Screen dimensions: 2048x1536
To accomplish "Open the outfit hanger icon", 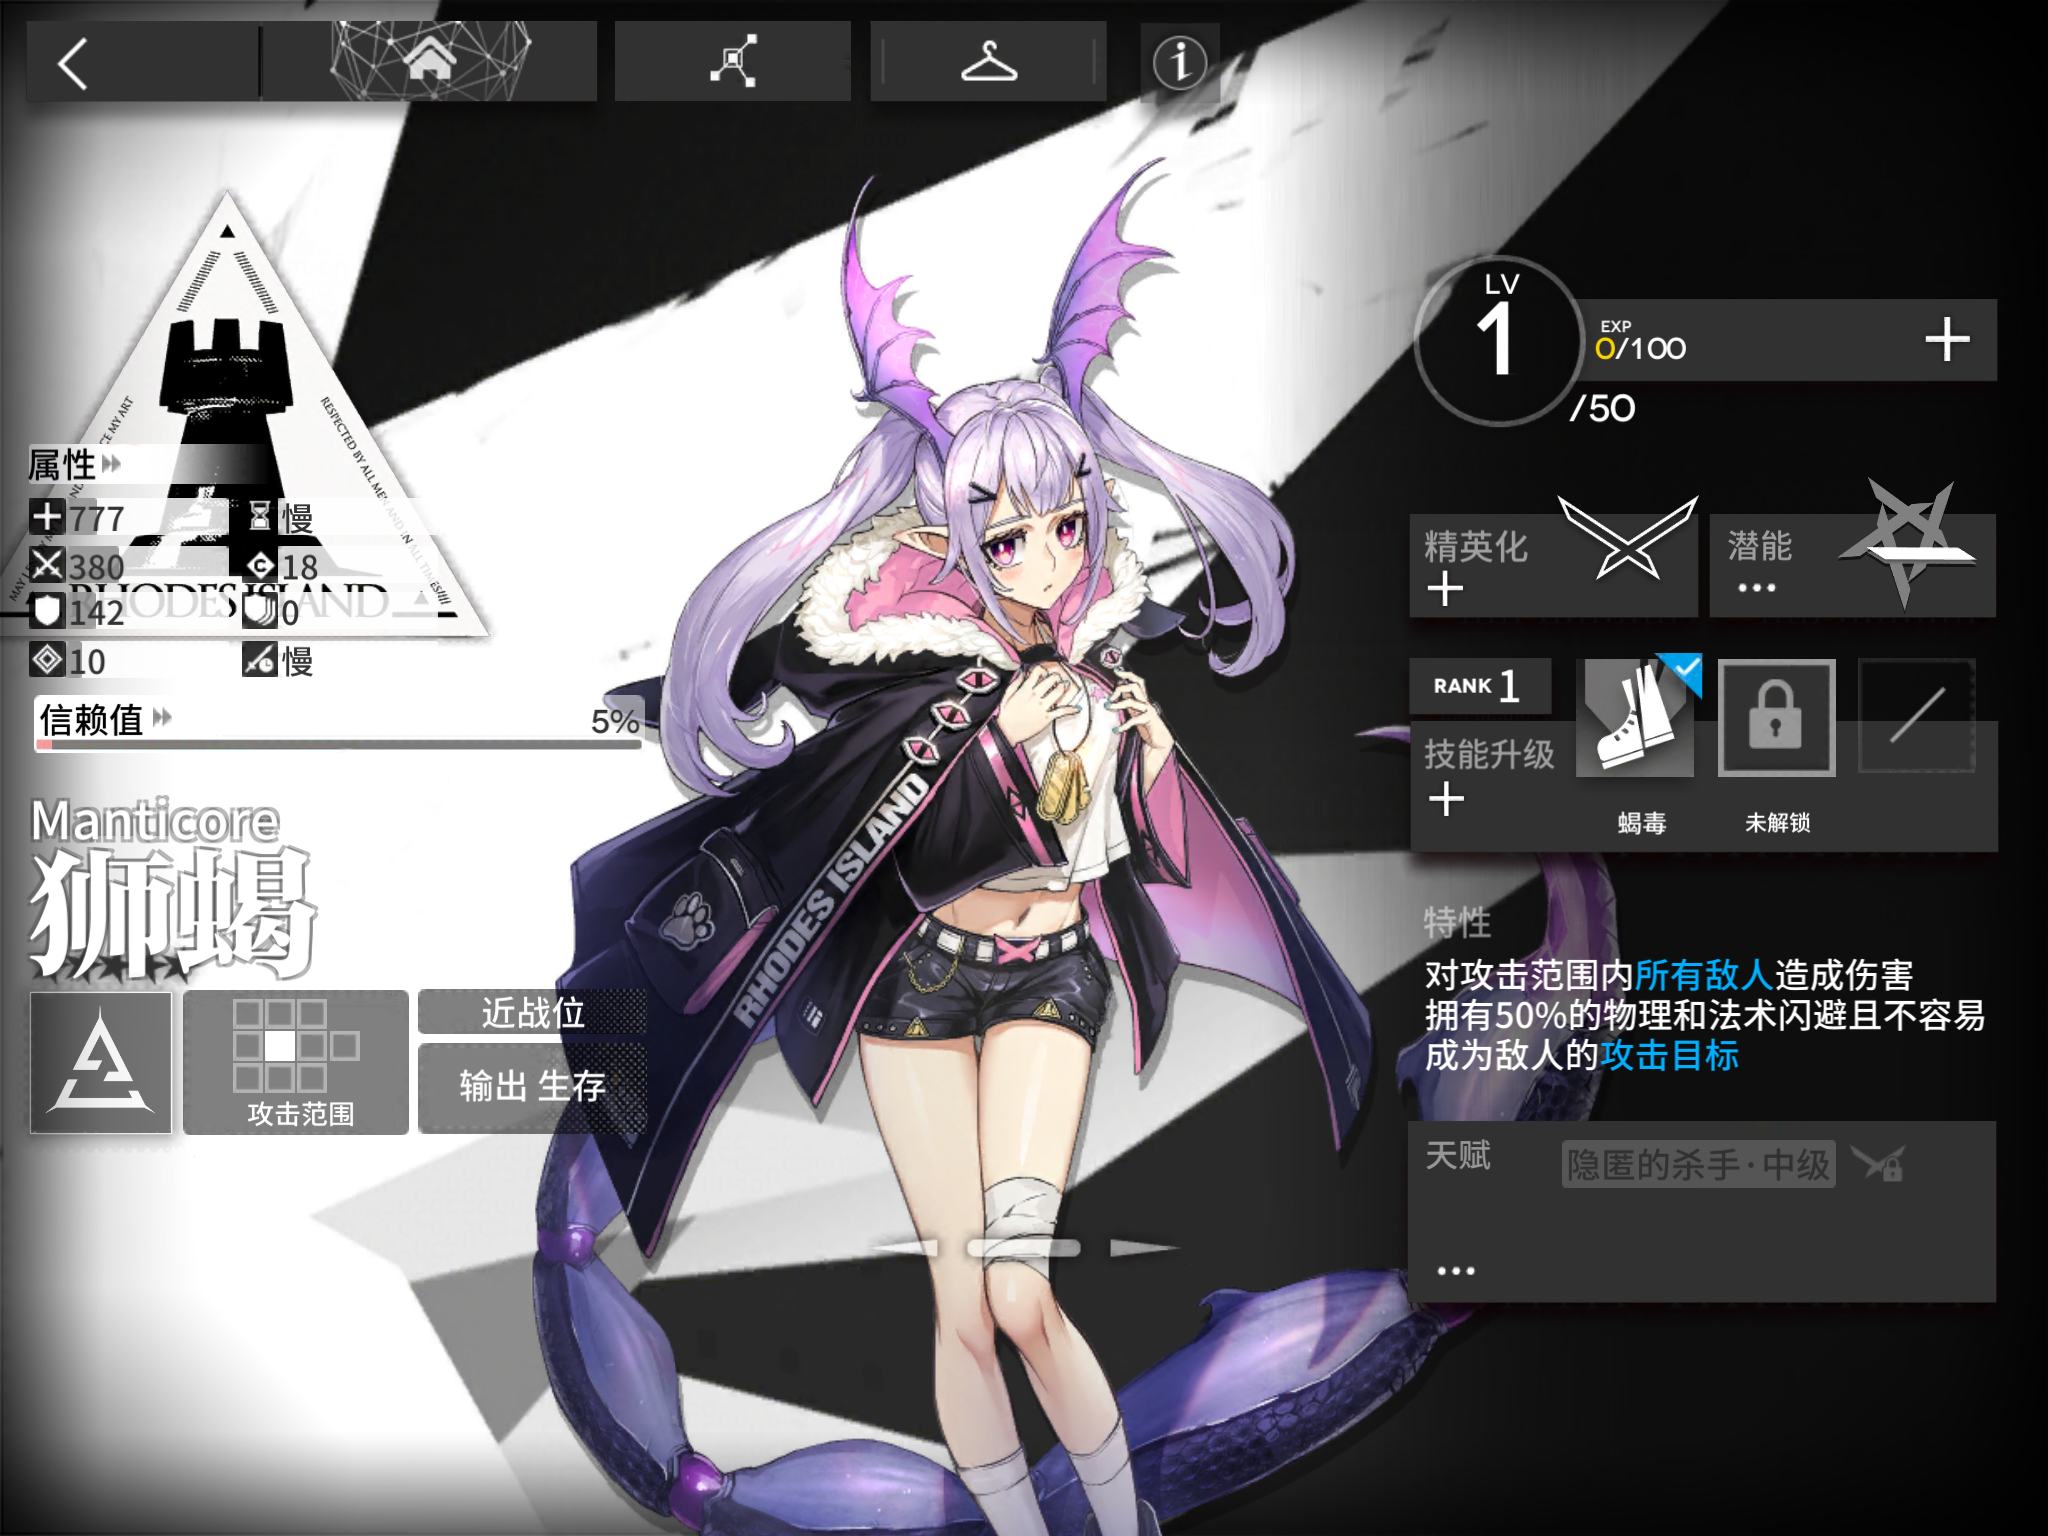I will pyautogui.click(x=989, y=62).
